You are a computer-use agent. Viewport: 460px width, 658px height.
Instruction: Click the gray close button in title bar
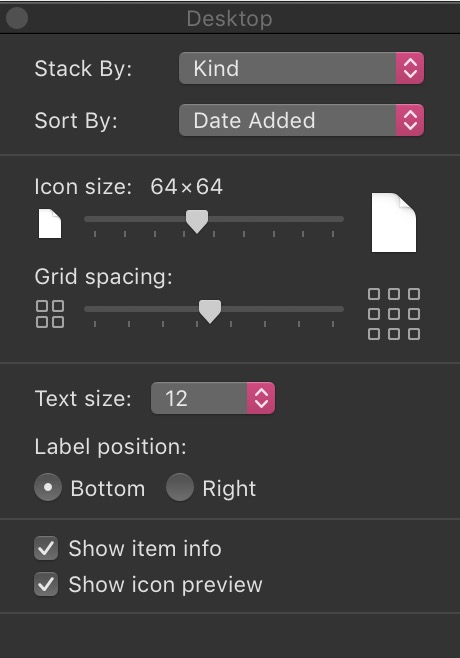[17, 18]
